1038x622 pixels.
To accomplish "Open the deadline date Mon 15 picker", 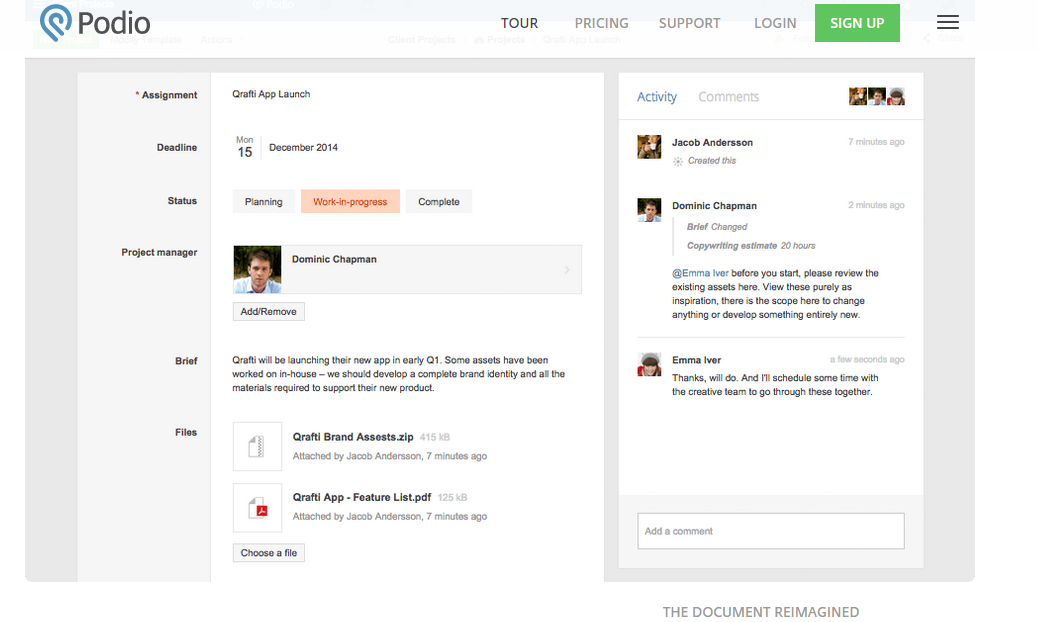I will click(x=245, y=148).
